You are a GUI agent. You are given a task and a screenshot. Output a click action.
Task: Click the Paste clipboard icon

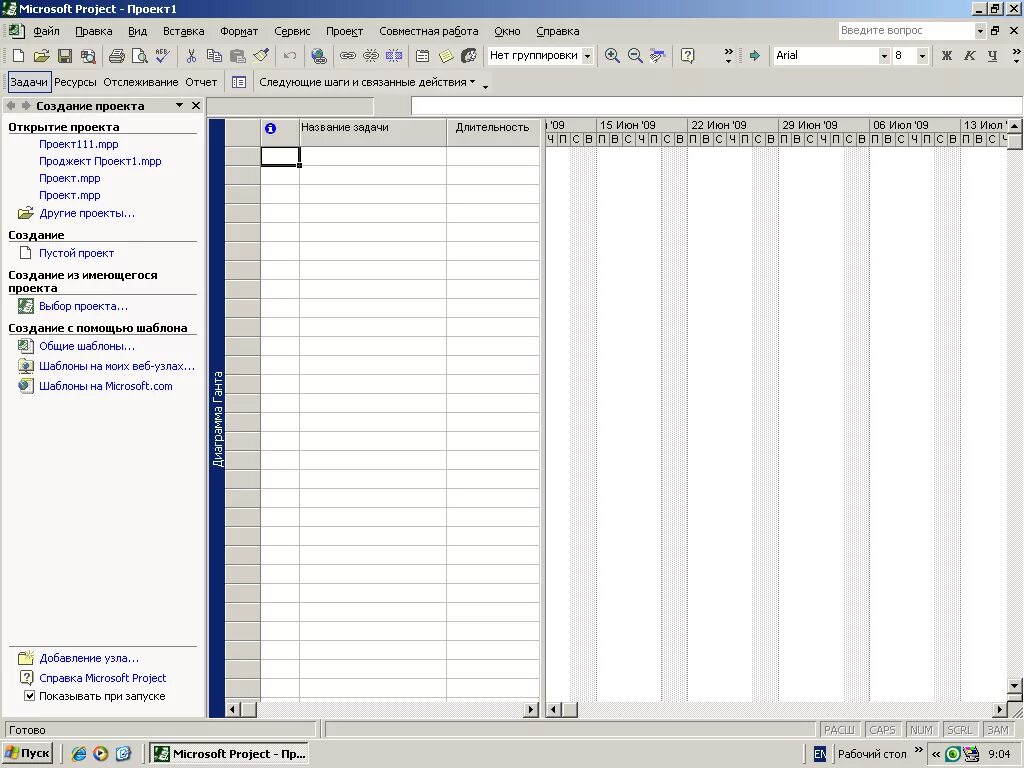(238, 56)
